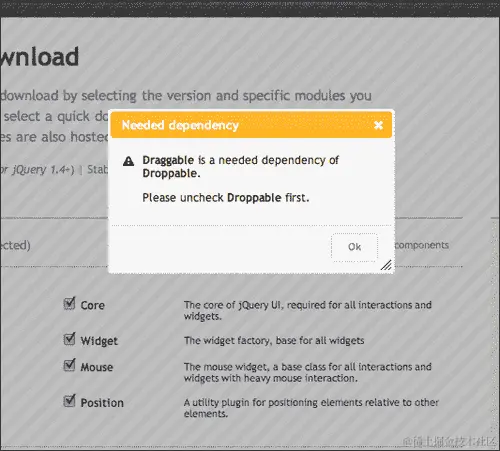Click the dialog resize grip icon
This screenshot has height=451, width=500.
386,265
